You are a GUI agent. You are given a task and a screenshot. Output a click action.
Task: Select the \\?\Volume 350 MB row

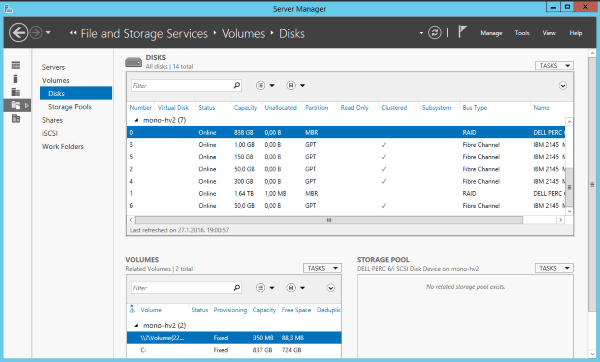234,338
